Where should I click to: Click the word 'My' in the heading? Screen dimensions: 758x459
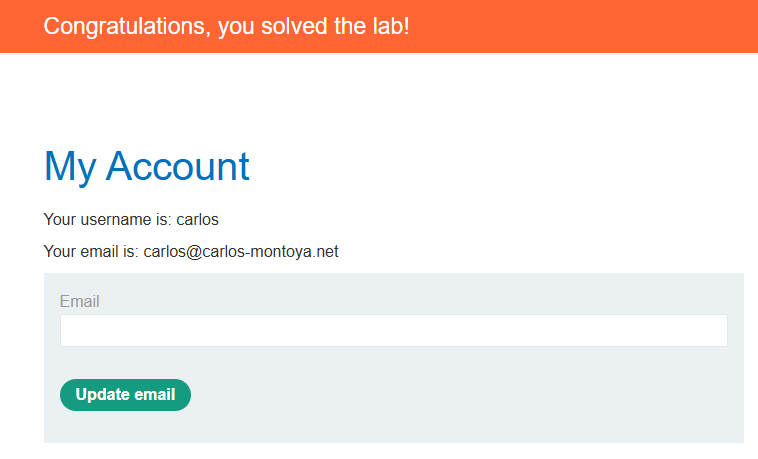point(70,166)
